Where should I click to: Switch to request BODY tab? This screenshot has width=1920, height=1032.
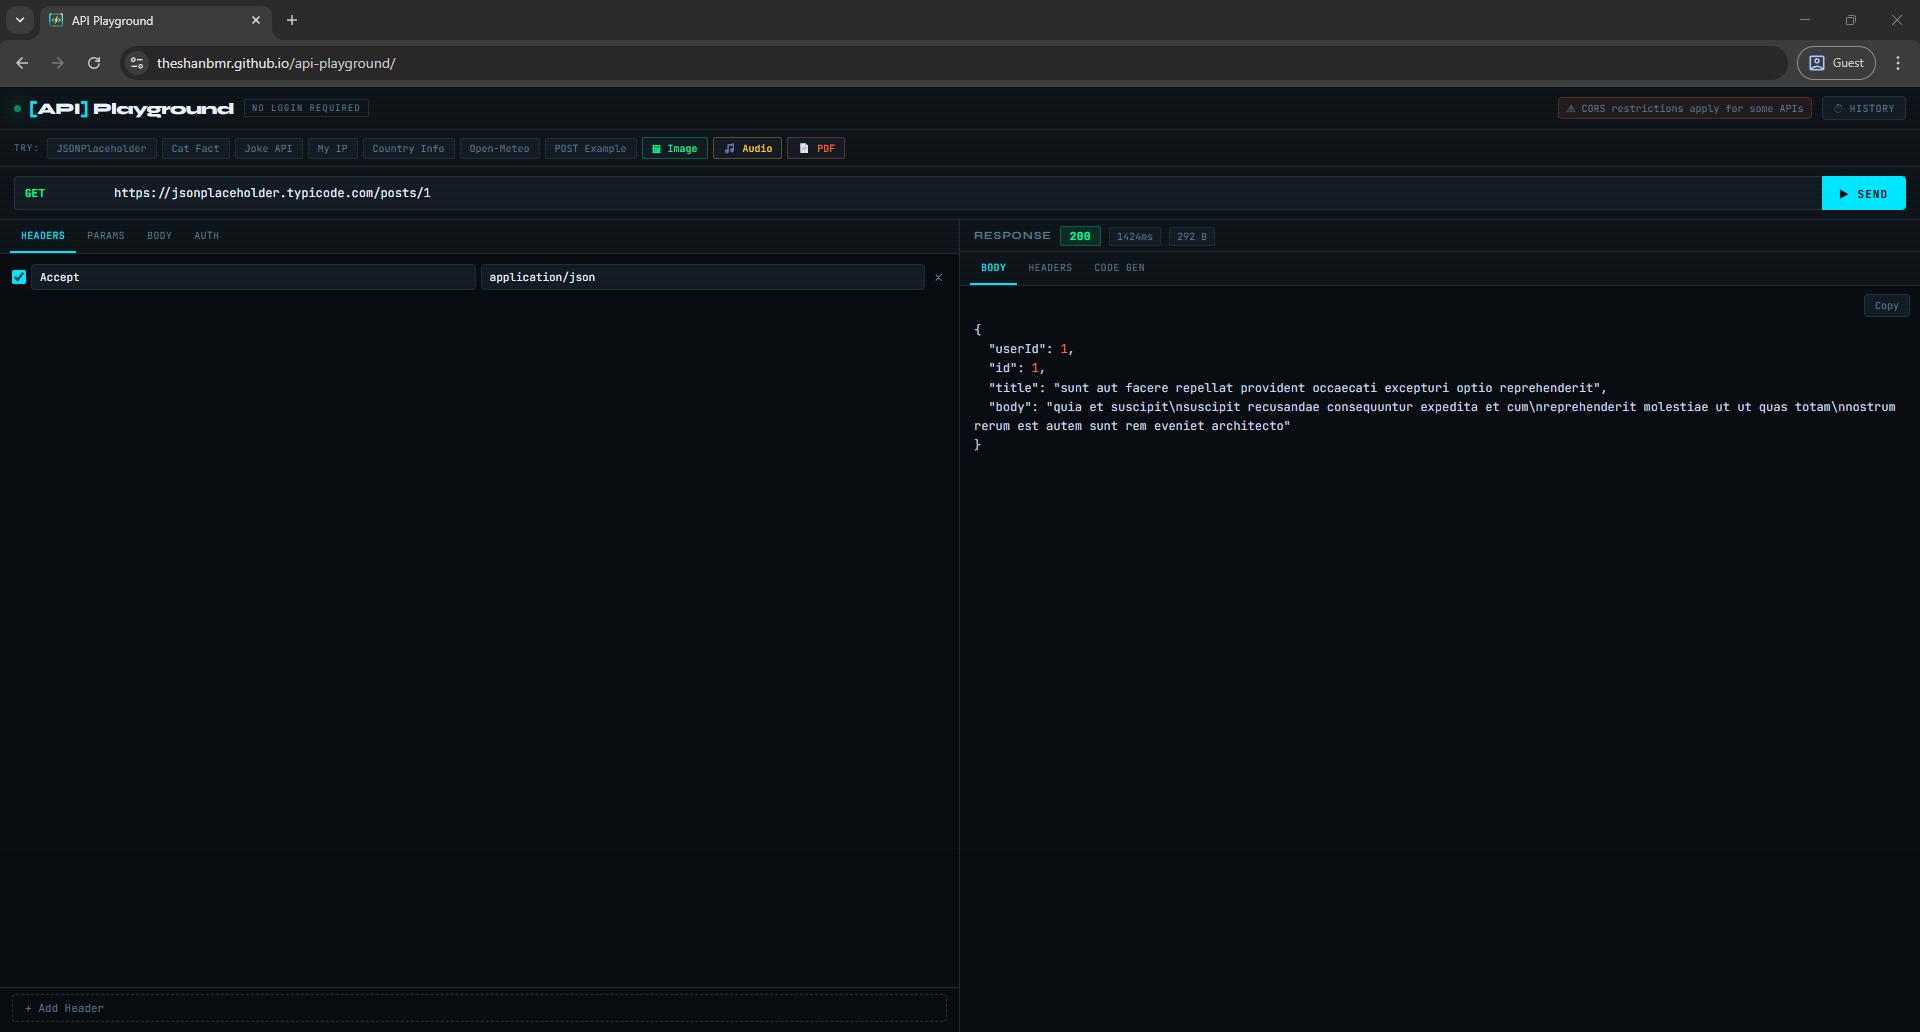159,236
